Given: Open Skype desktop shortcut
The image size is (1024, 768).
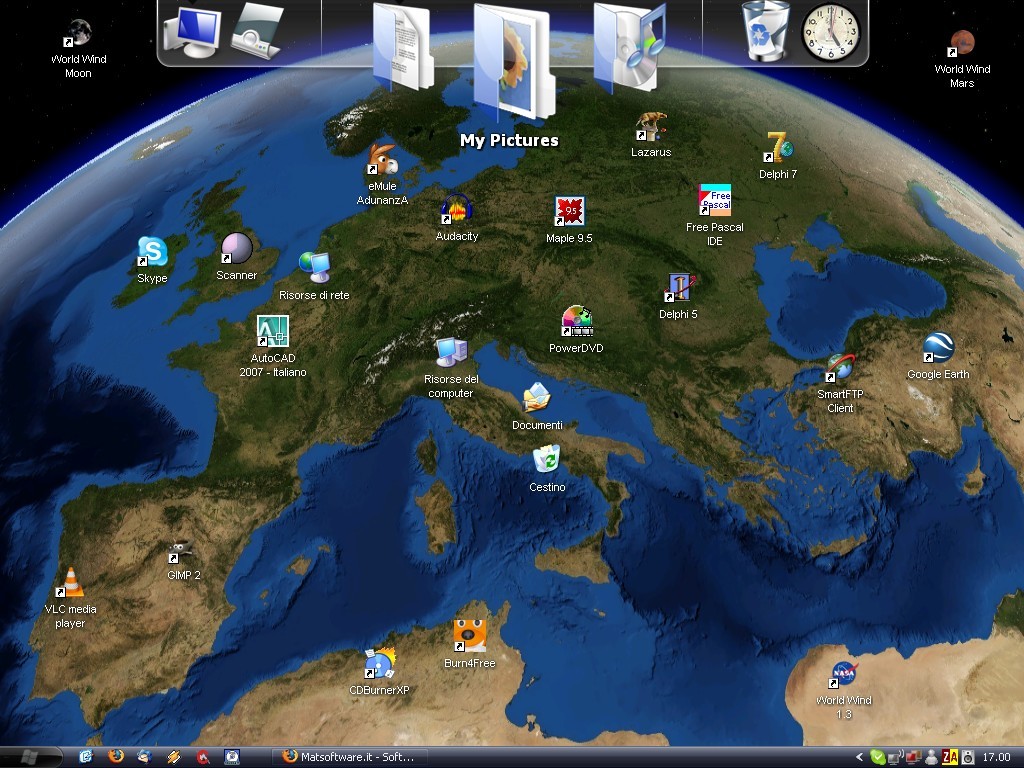Looking at the screenshot, I should pyautogui.click(x=152, y=260).
